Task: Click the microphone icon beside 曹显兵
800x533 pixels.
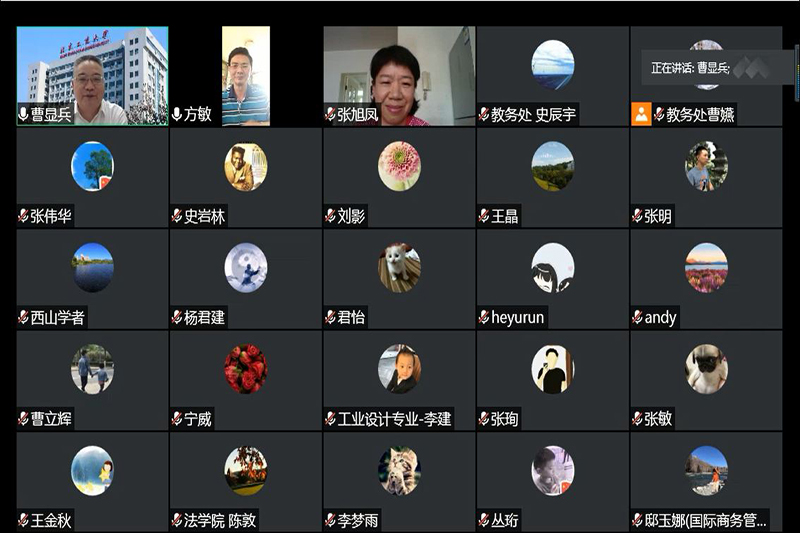Action: 23,114
